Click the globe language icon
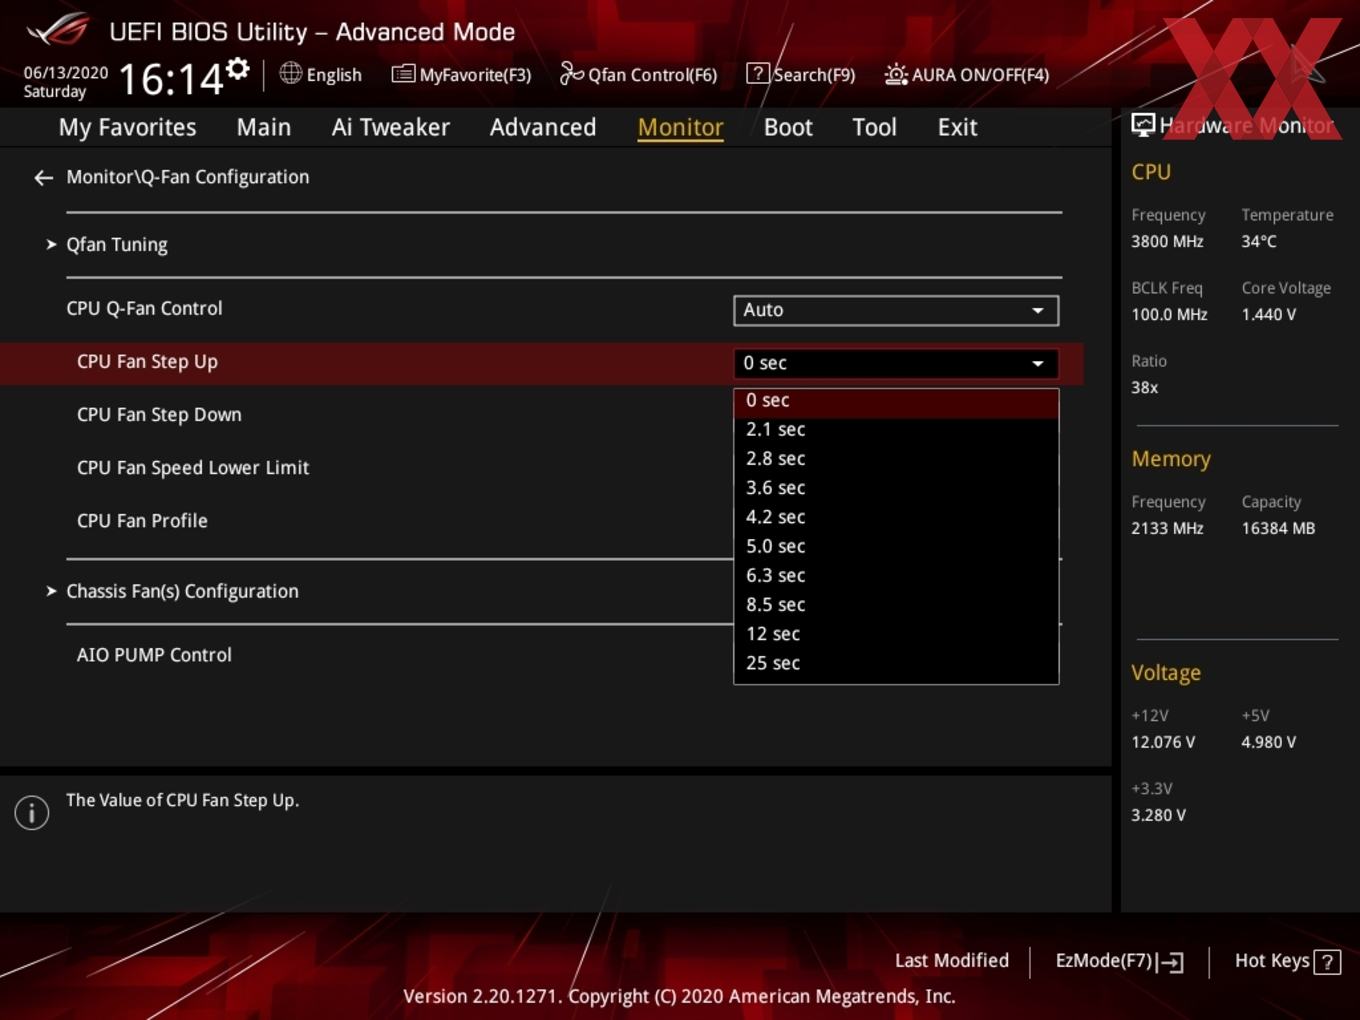This screenshot has width=1360, height=1020. [x=290, y=73]
